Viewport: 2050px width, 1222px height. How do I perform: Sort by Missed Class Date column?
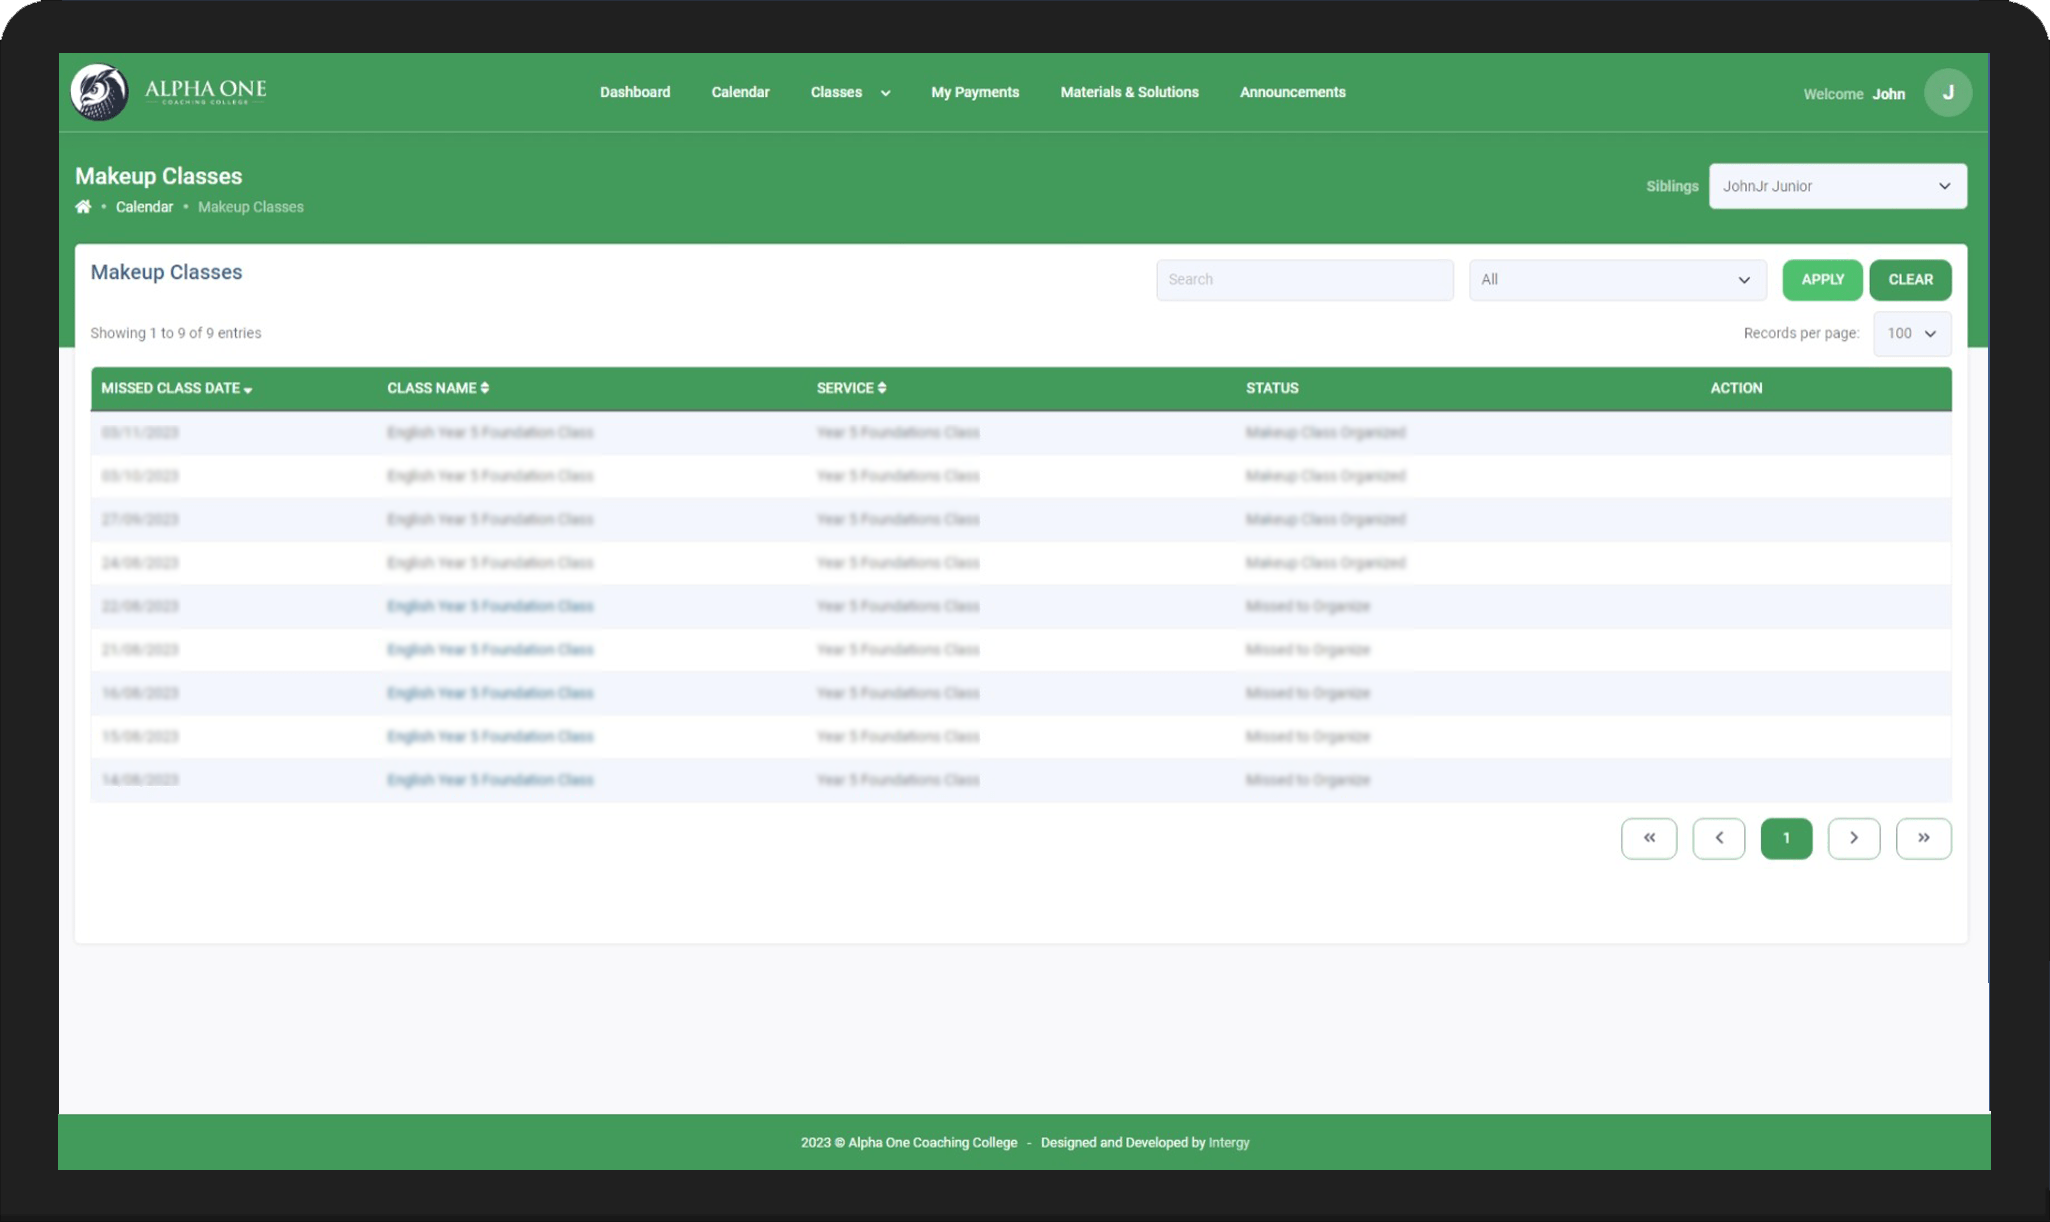177,388
